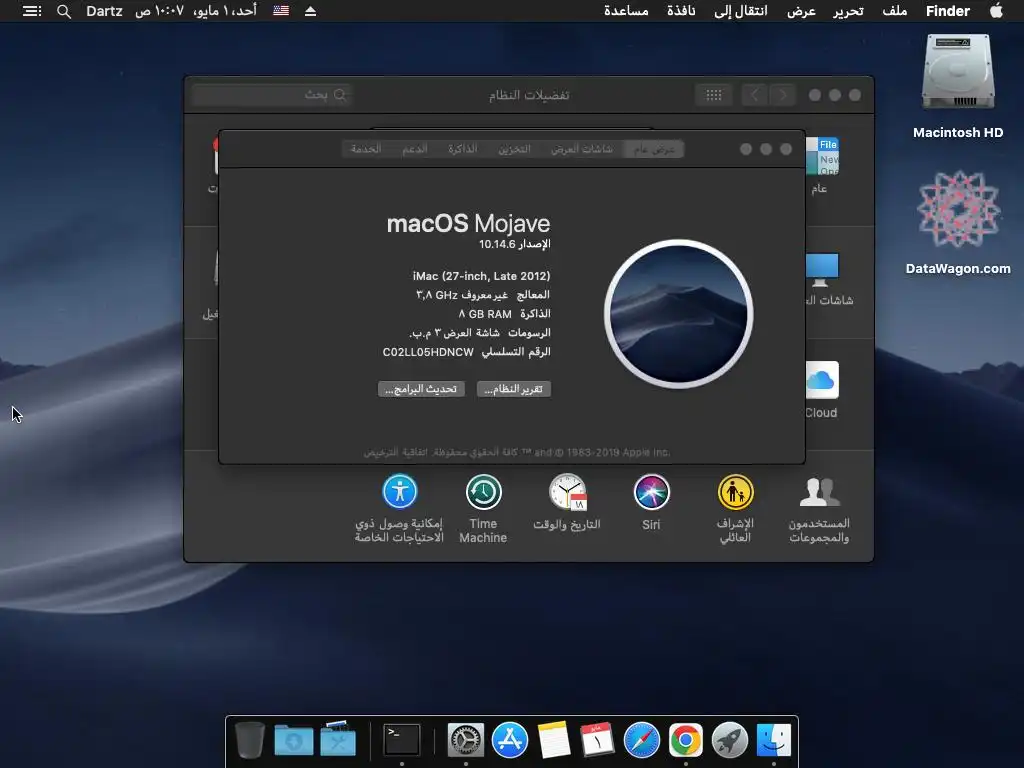Open the Finder menu
The image size is (1024, 768).
(948, 11)
